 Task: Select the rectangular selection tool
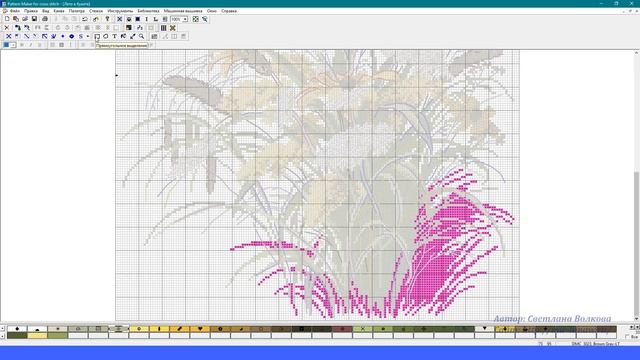97,36
